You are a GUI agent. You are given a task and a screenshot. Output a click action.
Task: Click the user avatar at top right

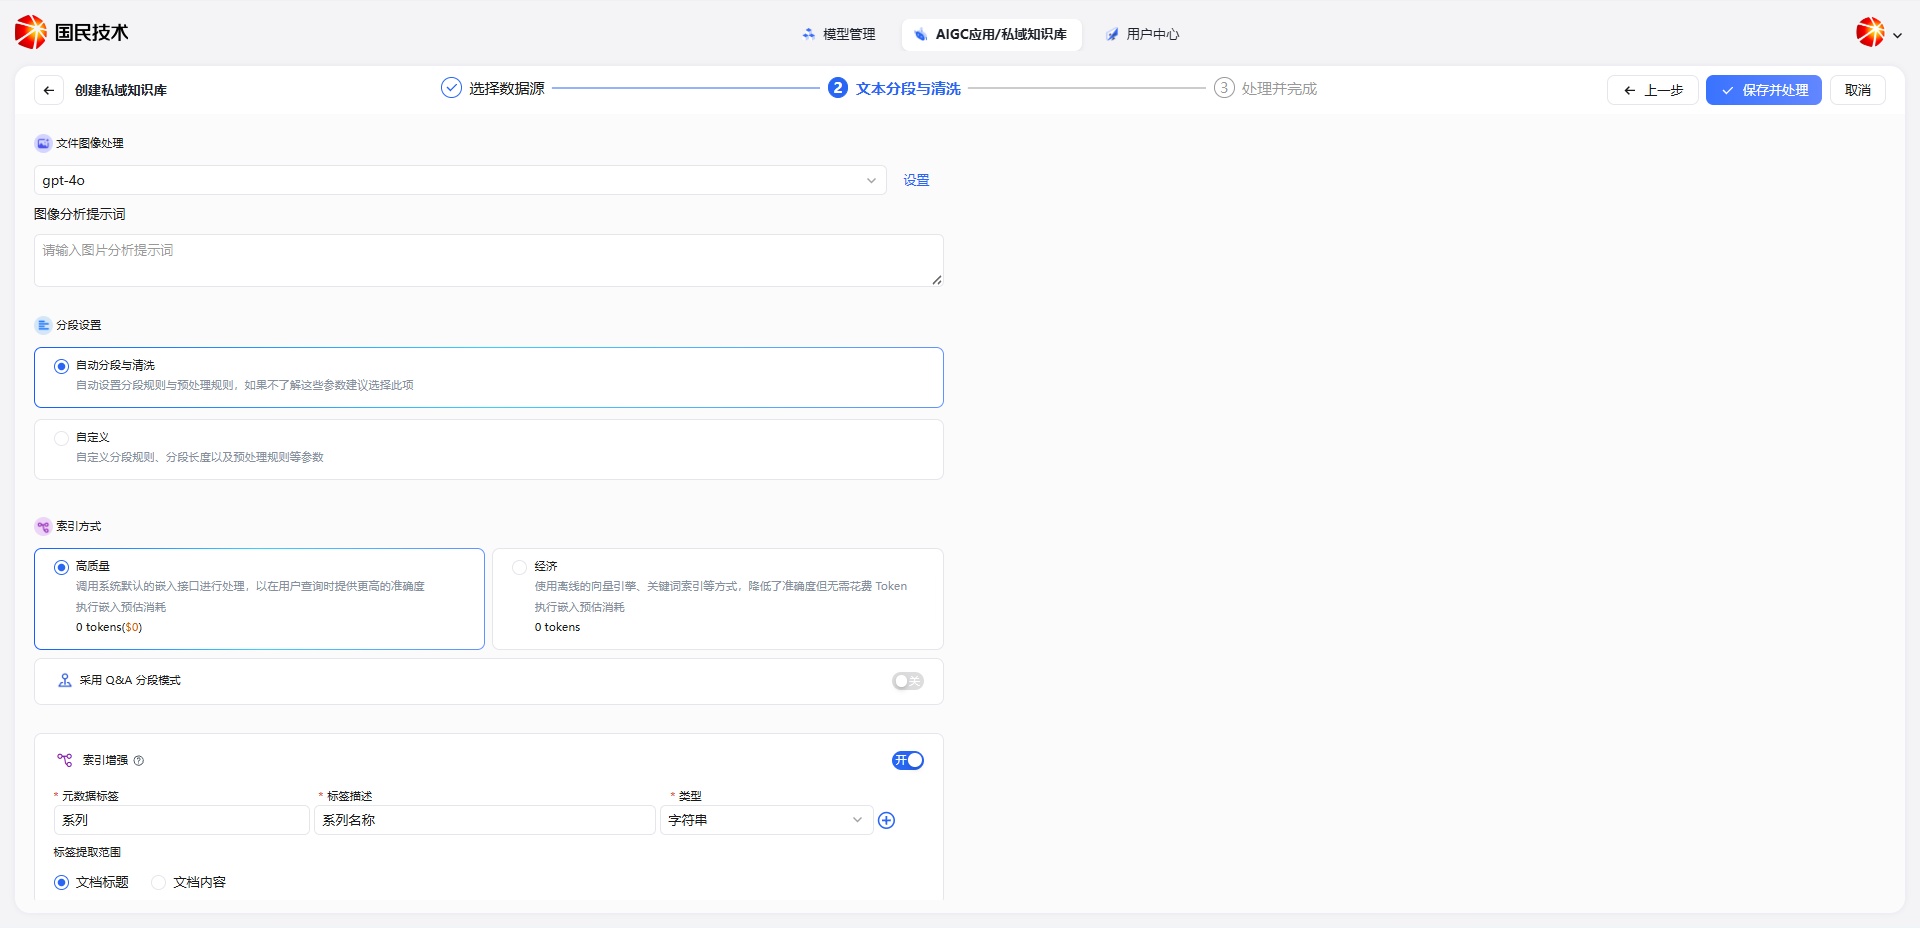(x=1871, y=32)
